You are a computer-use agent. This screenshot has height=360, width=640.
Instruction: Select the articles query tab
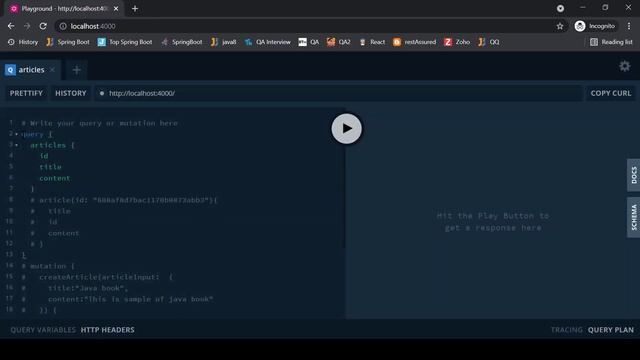(31, 70)
